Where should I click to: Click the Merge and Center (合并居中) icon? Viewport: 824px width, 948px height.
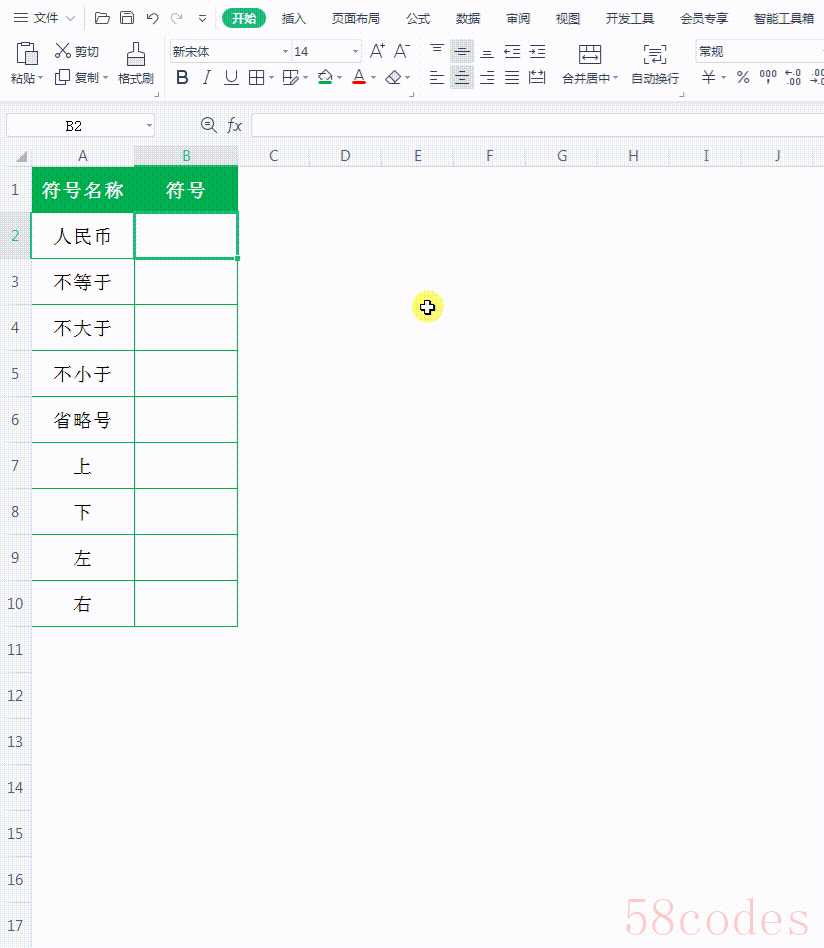(x=590, y=54)
